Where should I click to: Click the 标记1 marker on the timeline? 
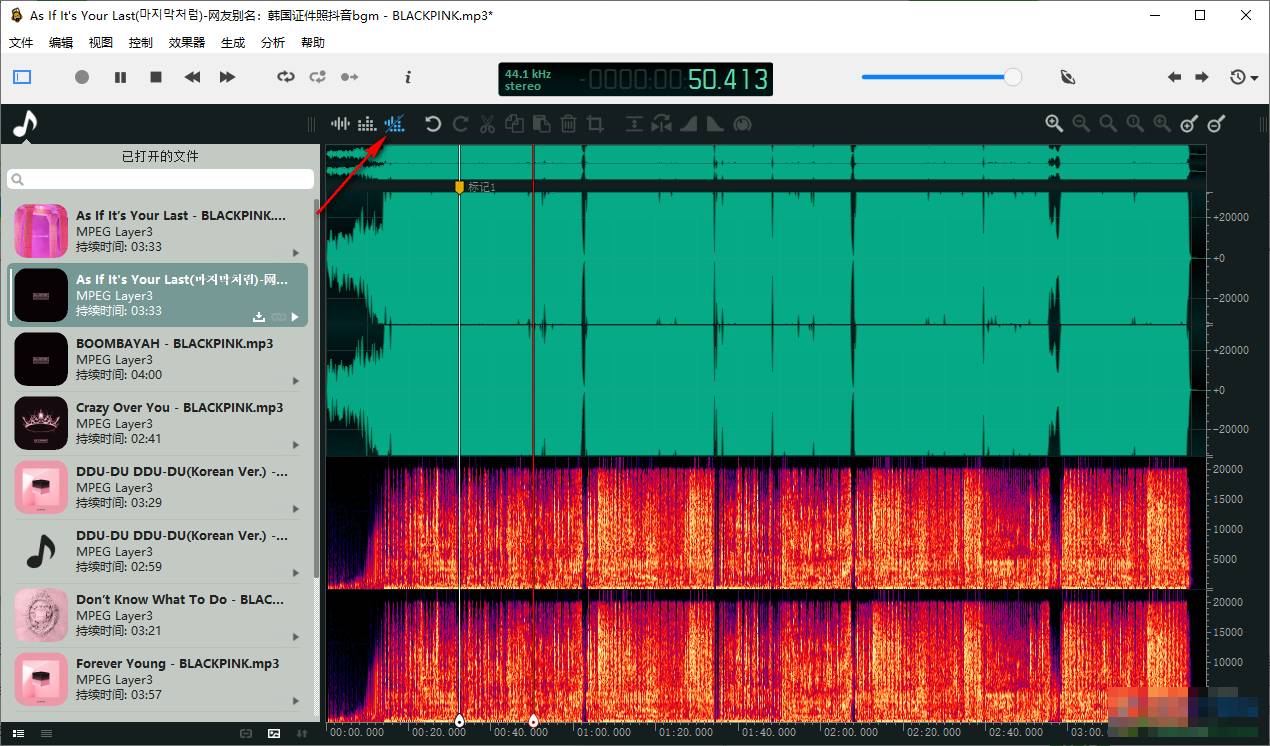(x=459, y=186)
